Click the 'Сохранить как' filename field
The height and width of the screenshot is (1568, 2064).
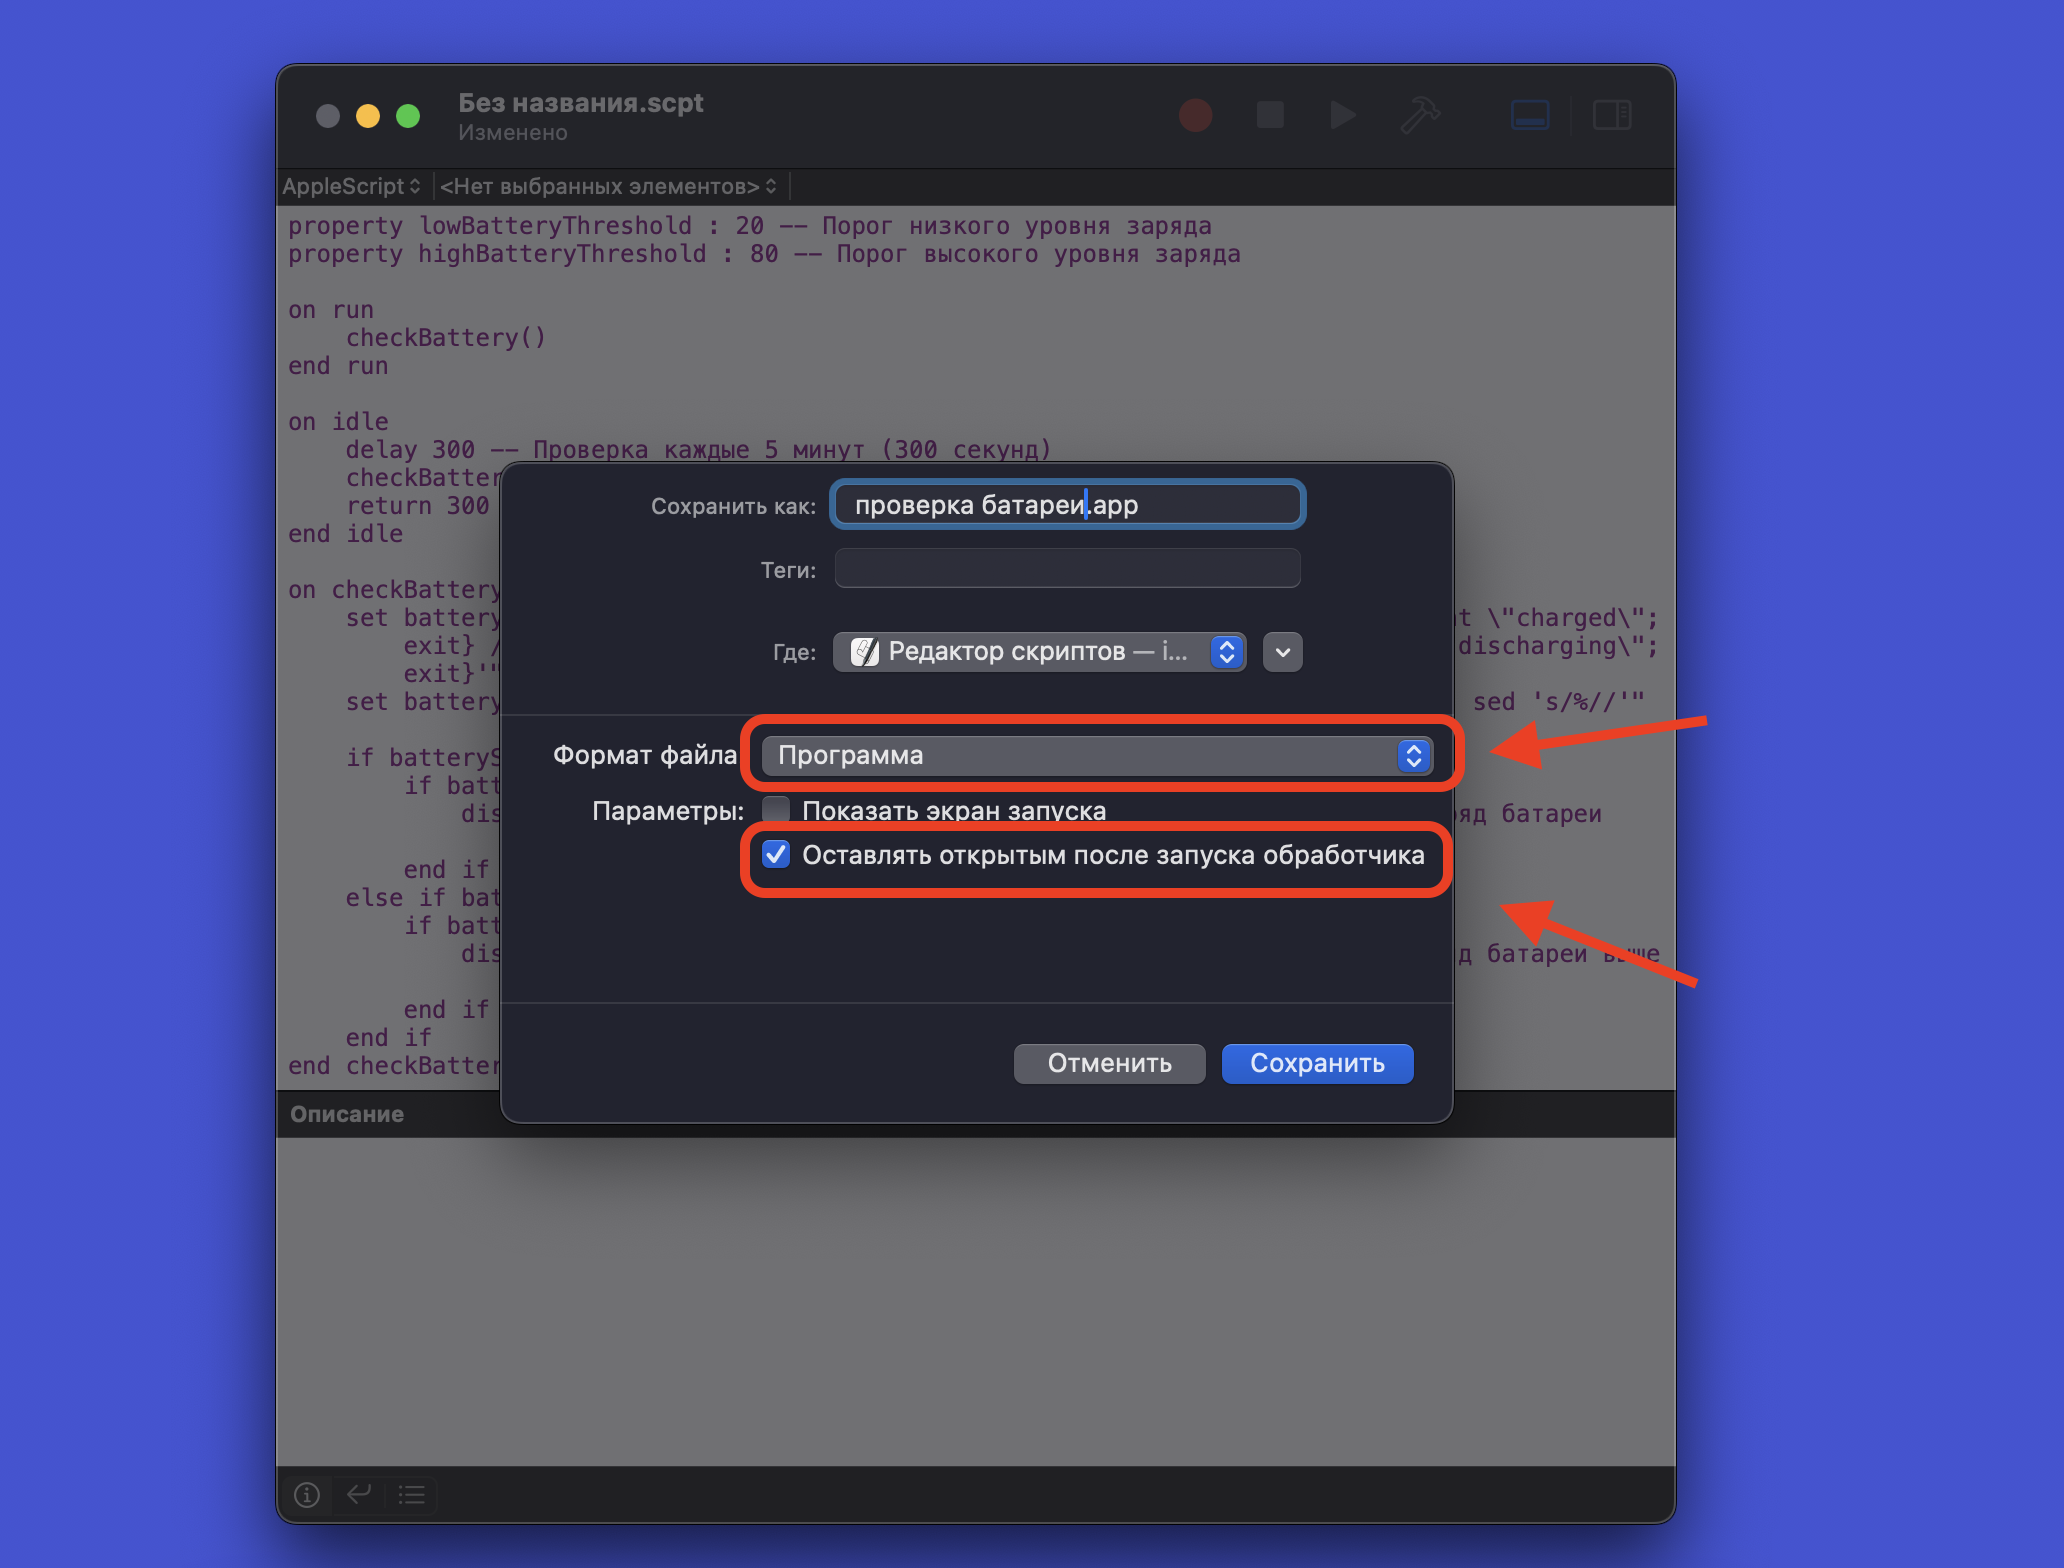(1067, 504)
